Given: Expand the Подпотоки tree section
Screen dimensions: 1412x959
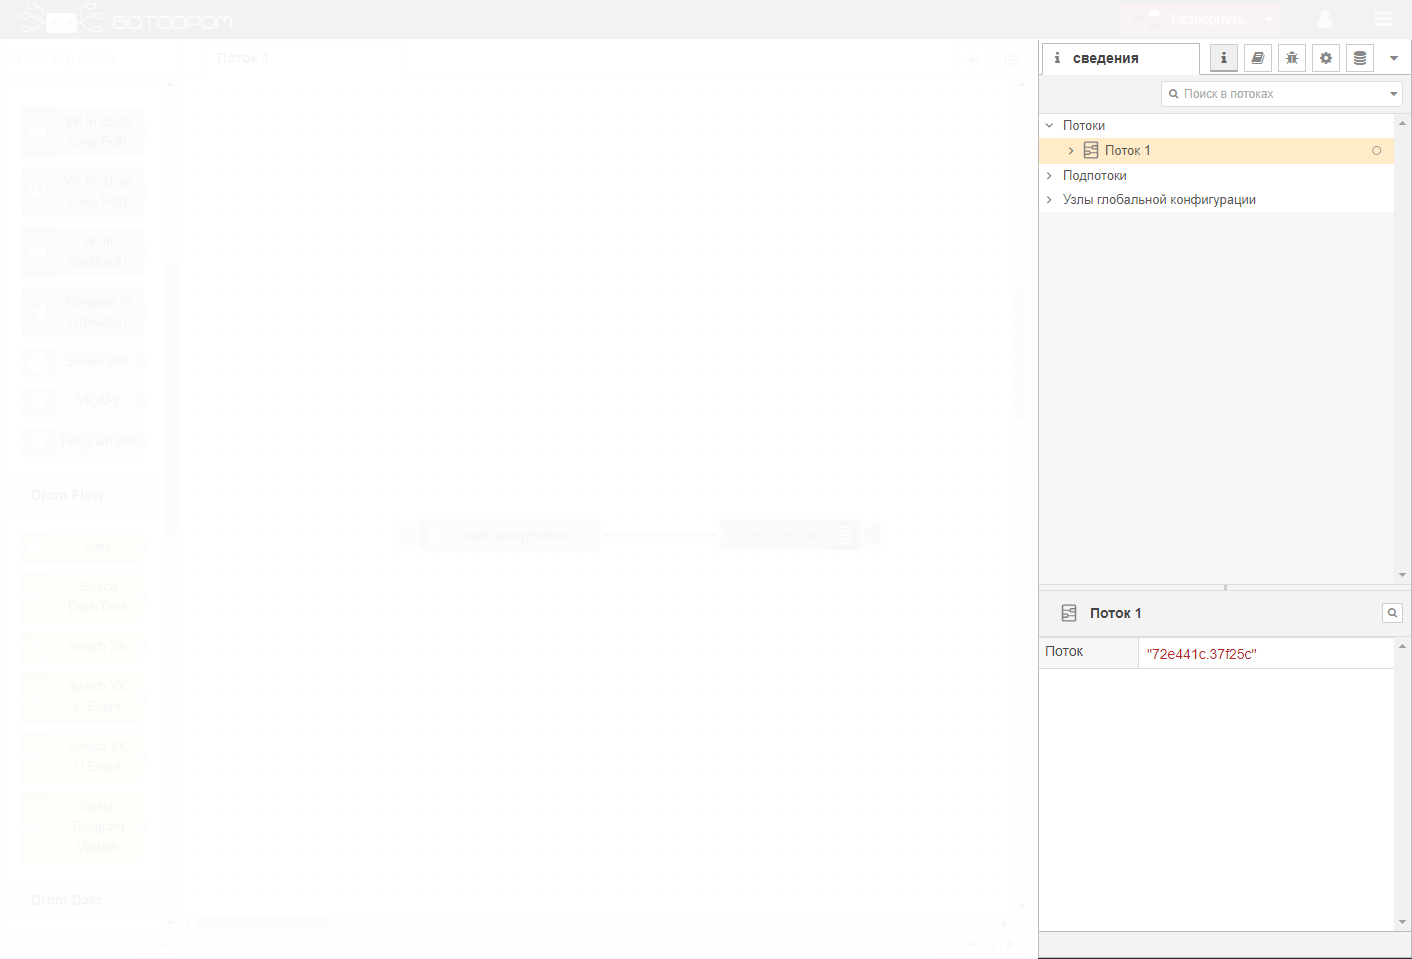Looking at the screenshot, I should (x=1049, y=176).
